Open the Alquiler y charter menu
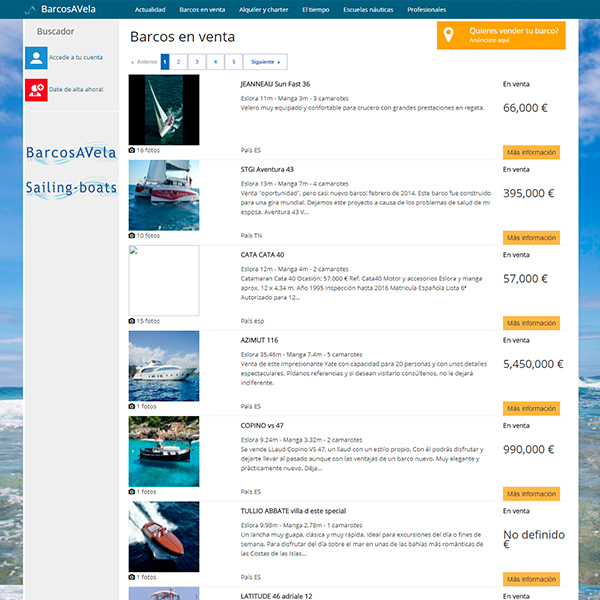 tap(264, 10)
